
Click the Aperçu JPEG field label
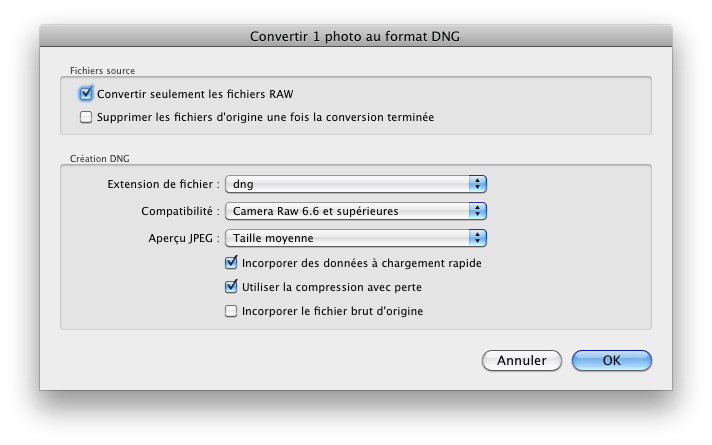(x=184, y=238)
